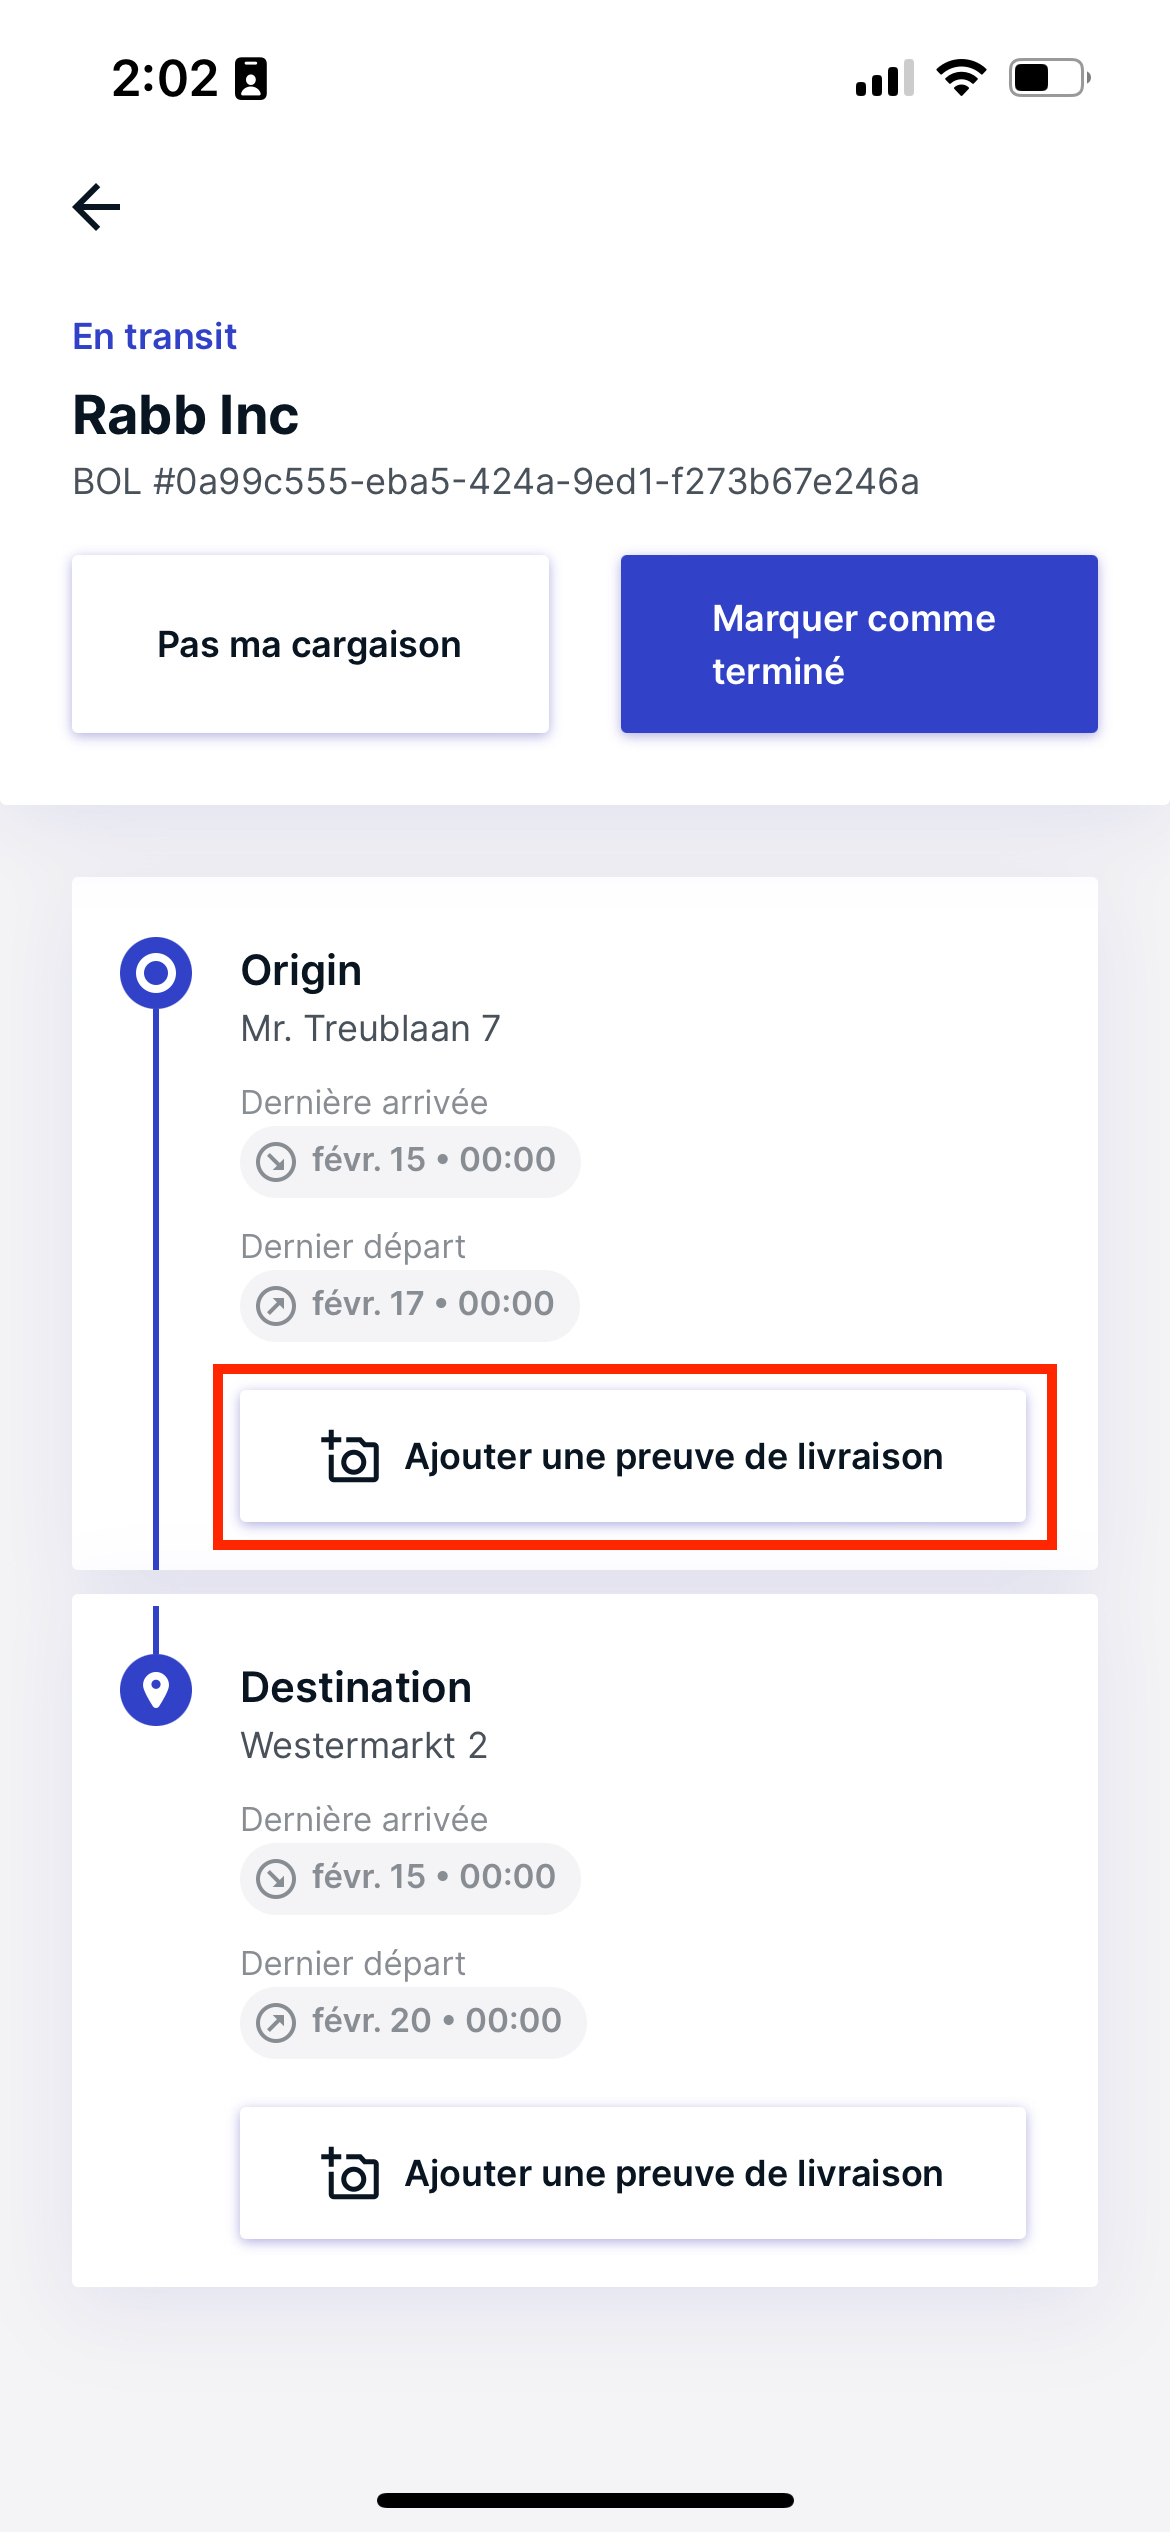Image resolution: width=1170 pixels, height=2532 pixels.
Task: Tap the févr. 20 departure time chip
Action: click(x=413, y=2022)
